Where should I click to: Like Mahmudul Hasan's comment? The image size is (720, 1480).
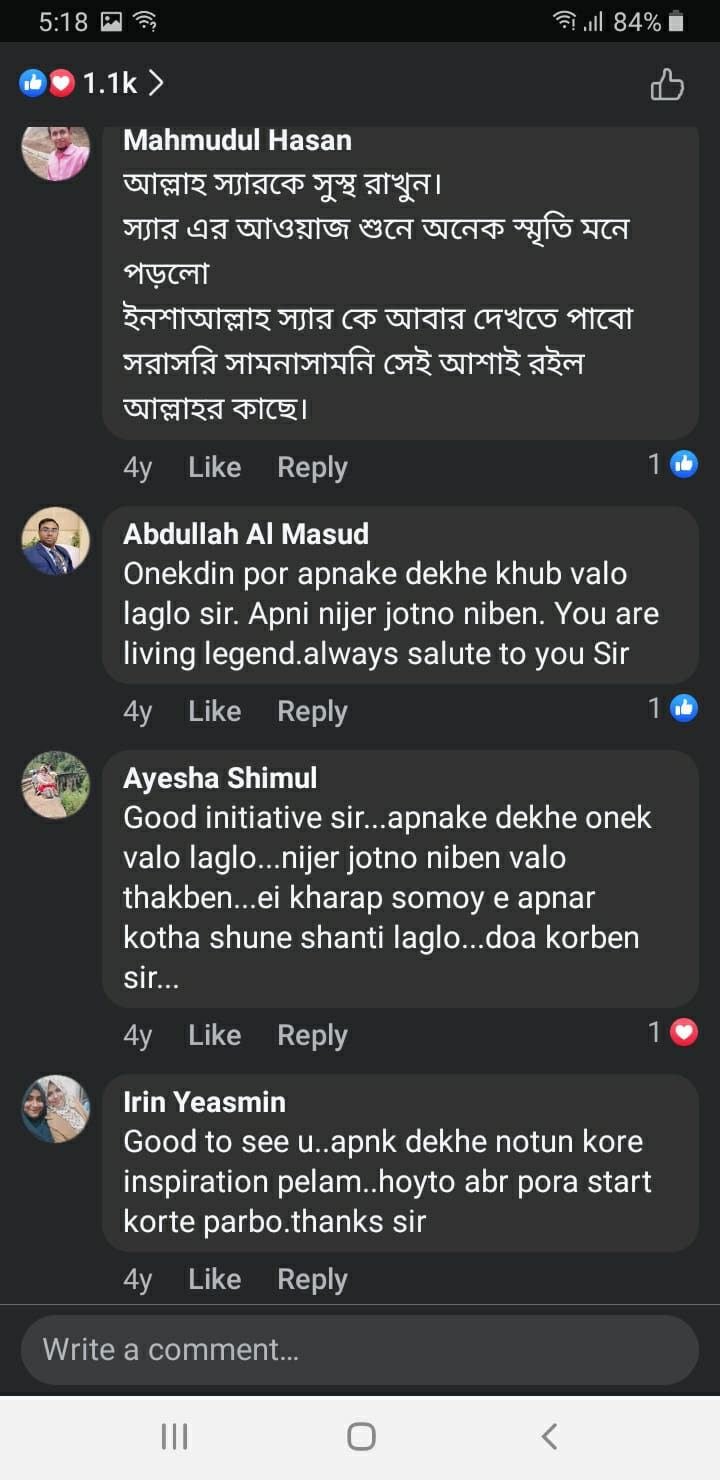point(214,467)
